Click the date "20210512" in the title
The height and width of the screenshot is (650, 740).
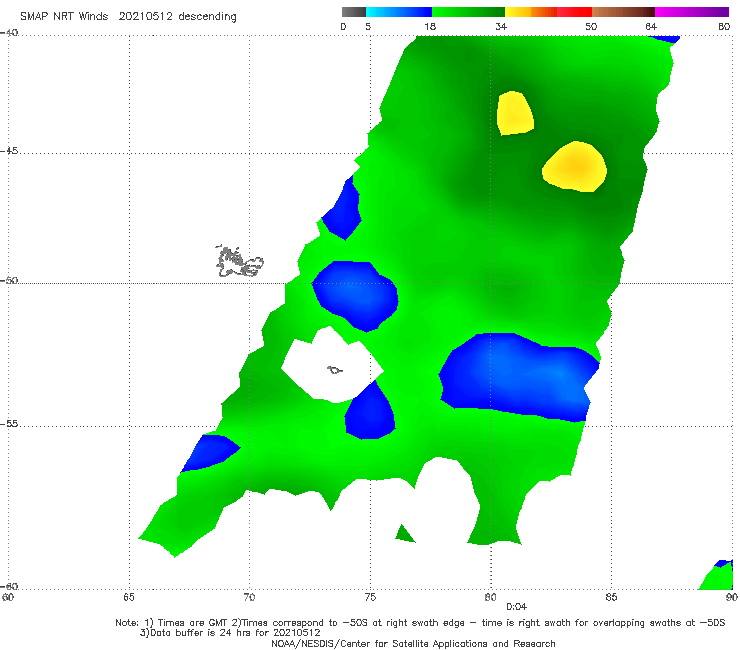(x=145, y=16)
